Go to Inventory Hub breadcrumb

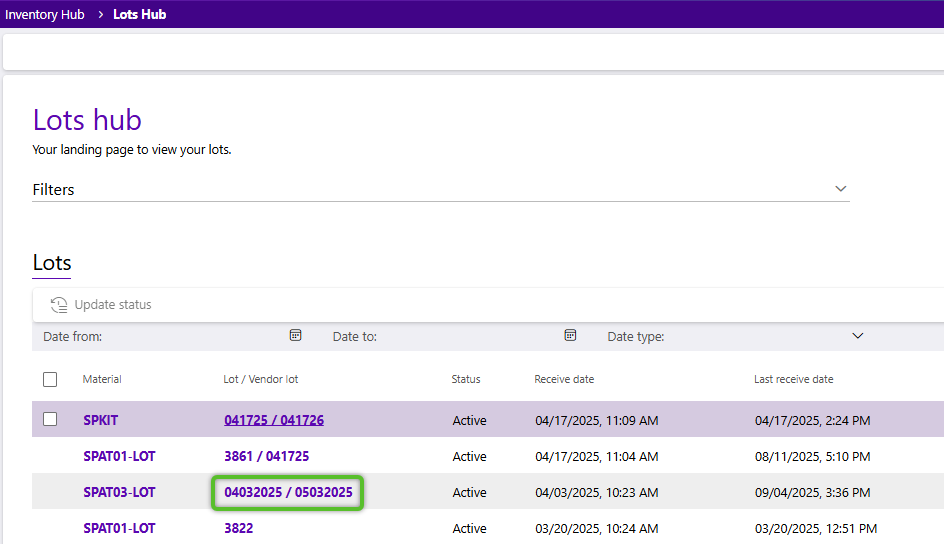tap(45, 15)
